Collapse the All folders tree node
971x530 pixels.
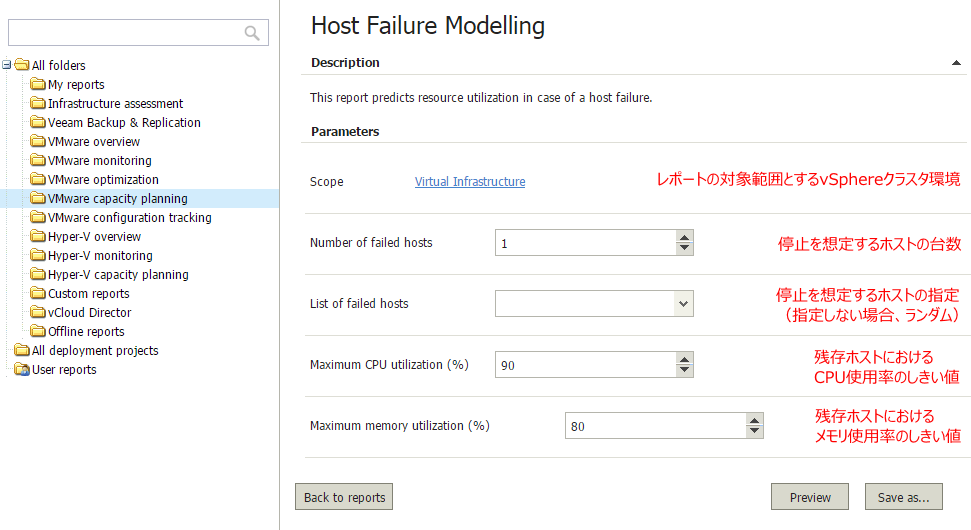point(6,64)
